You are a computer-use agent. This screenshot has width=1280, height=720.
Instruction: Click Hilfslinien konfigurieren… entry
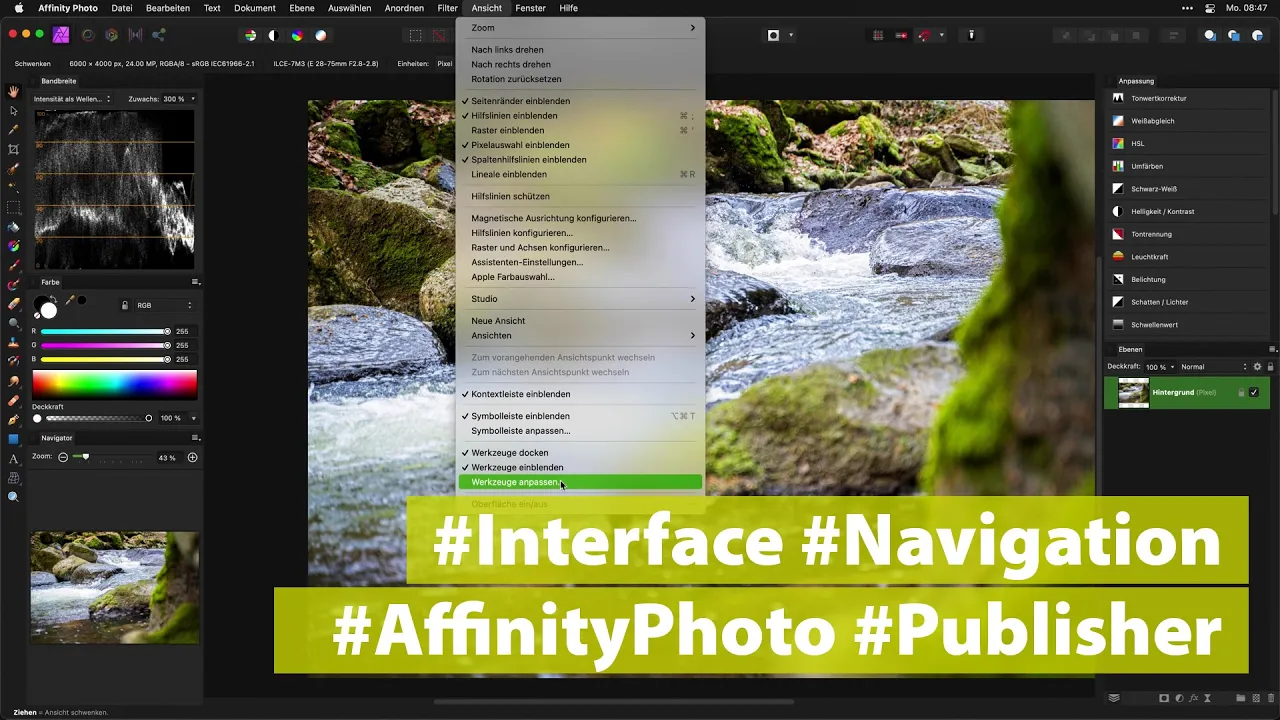click(x=580, y=233)
